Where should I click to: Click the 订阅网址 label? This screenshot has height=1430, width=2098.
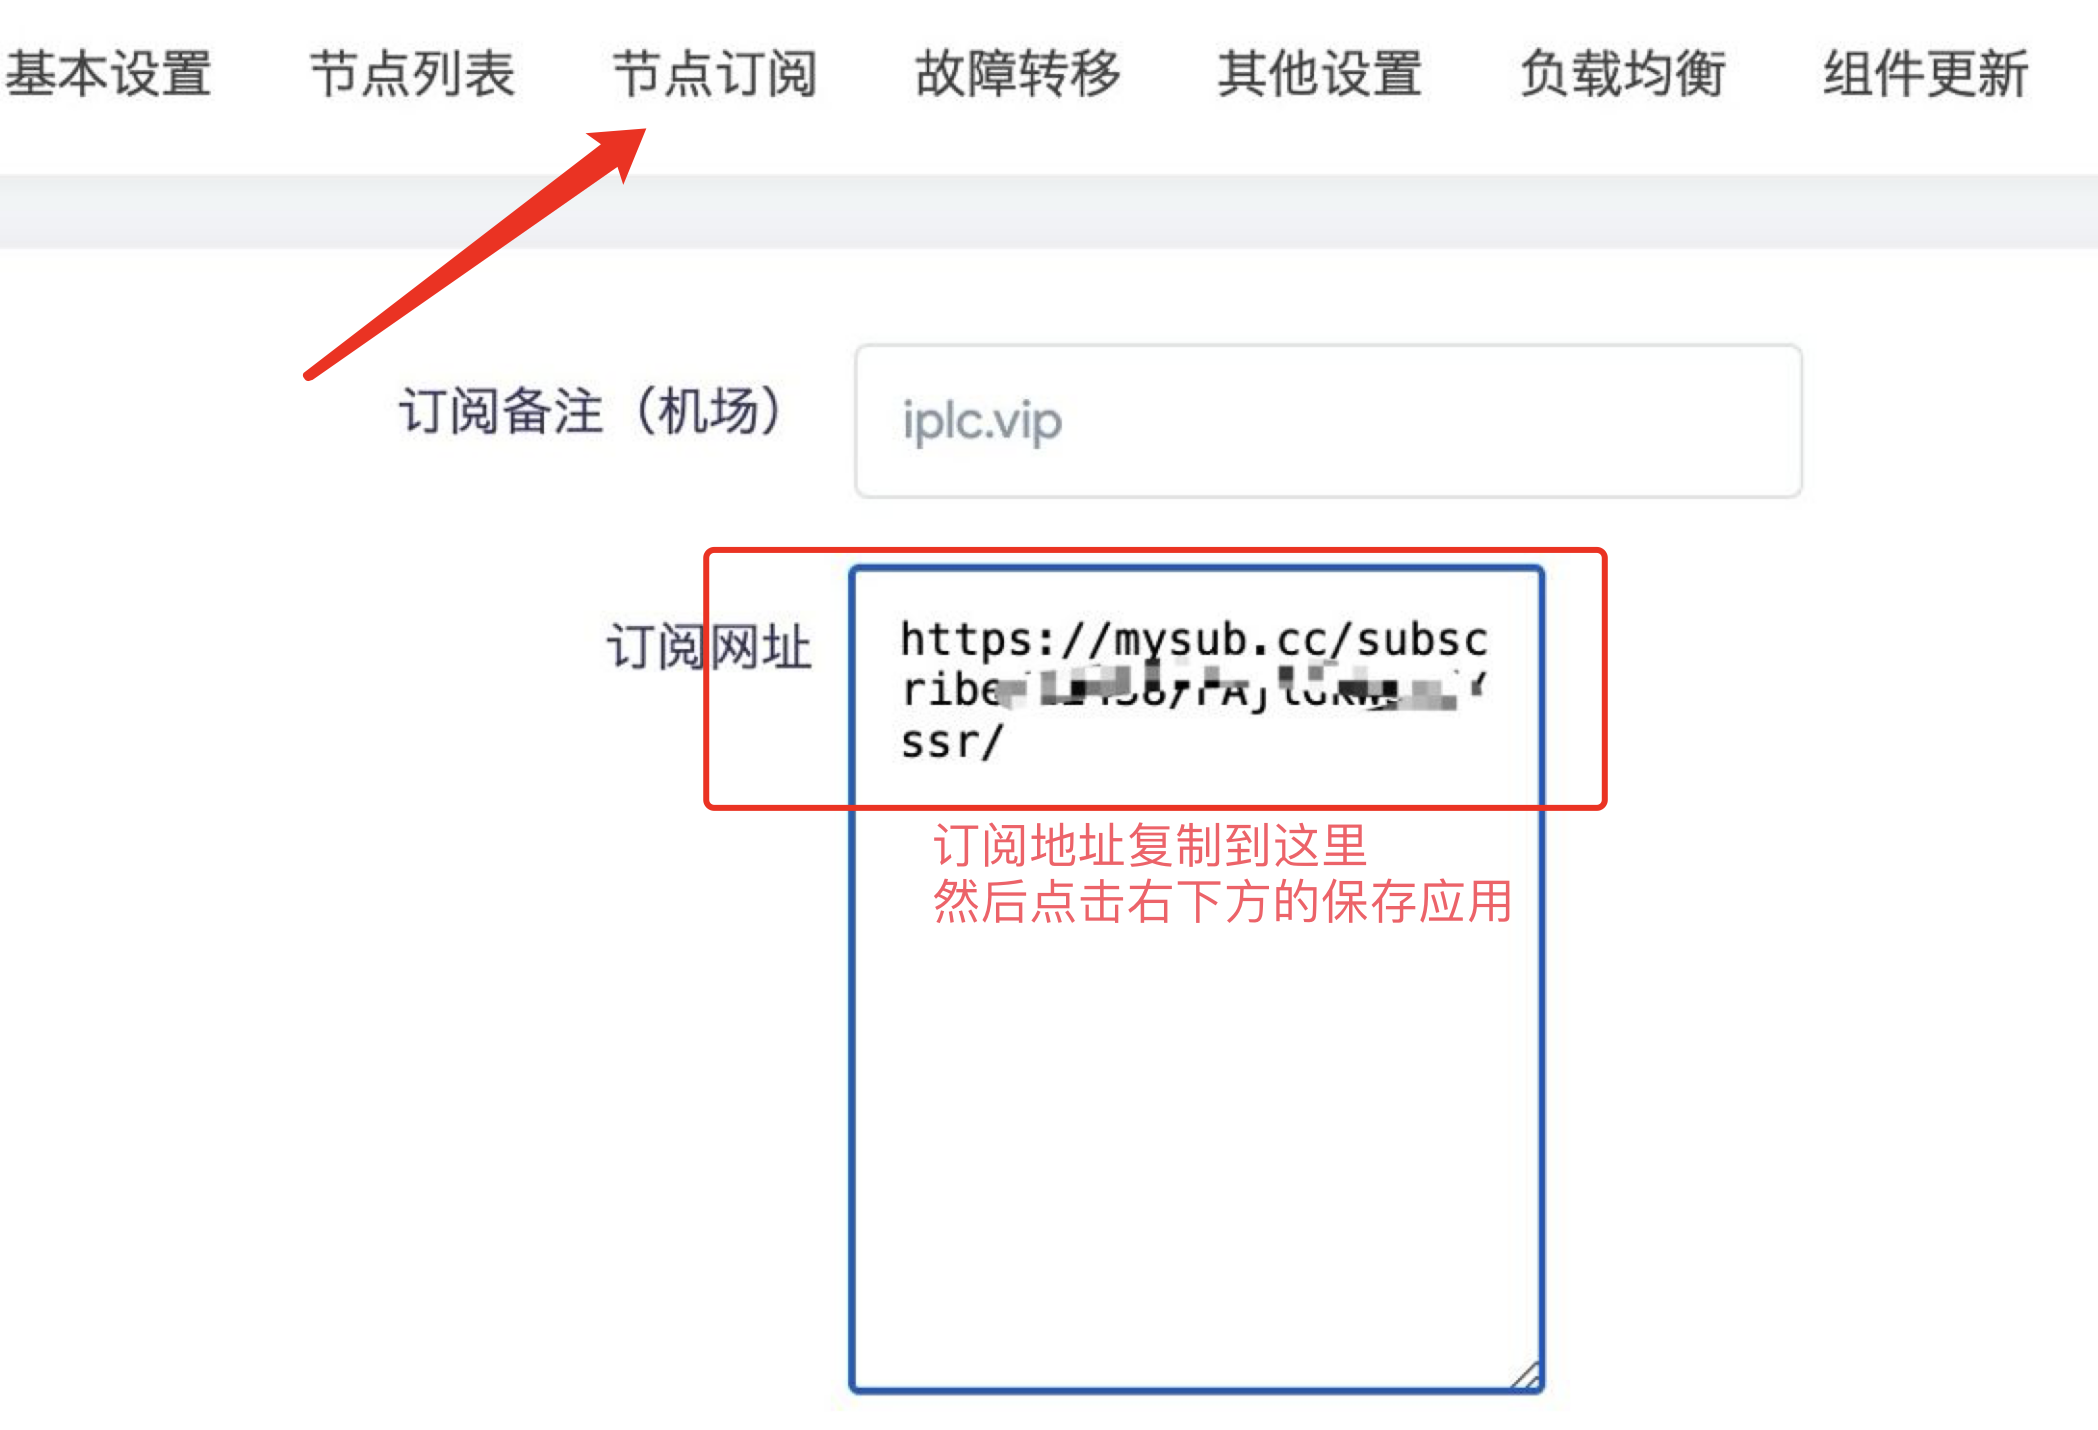point(709,646)
